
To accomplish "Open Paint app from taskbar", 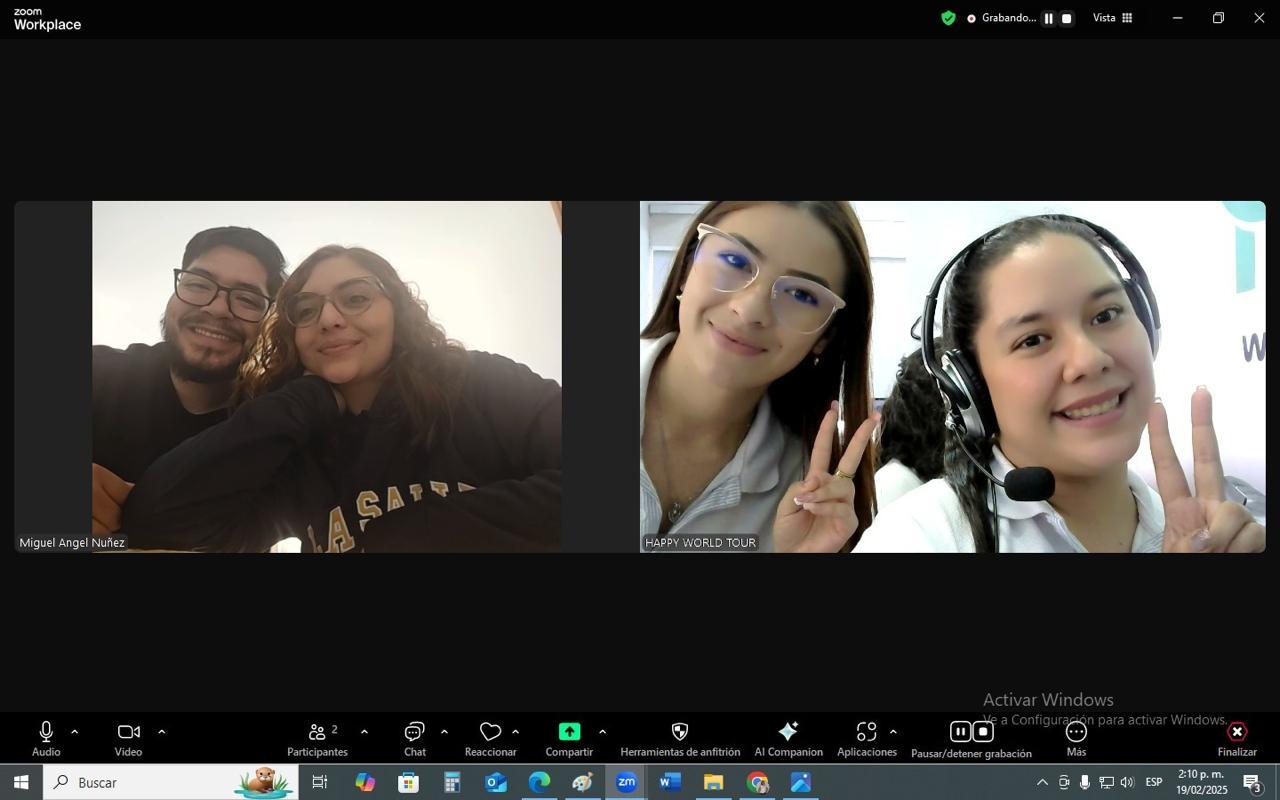I will (x=583, y=782).
